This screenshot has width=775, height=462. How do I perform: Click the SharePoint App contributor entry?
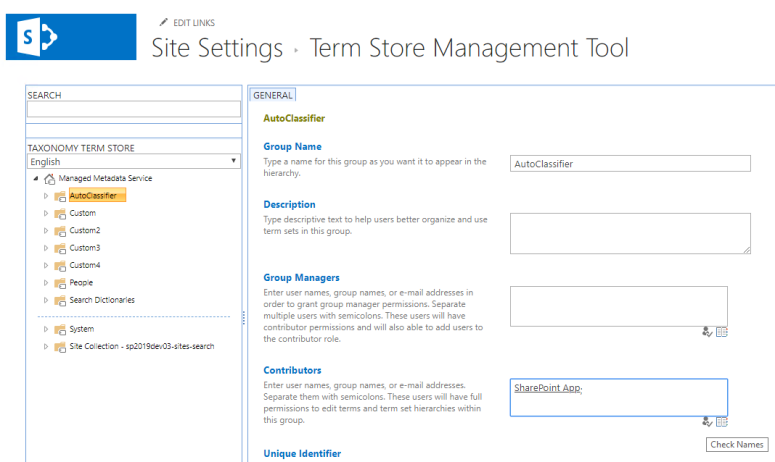click(x=547, y=388)
